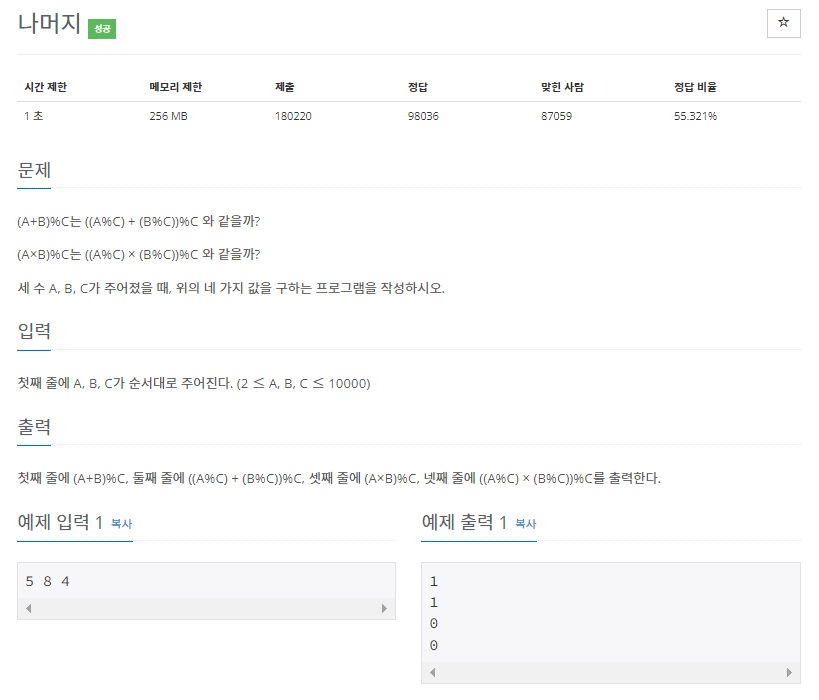Click the '256 MB' memory value

[168, 116]
